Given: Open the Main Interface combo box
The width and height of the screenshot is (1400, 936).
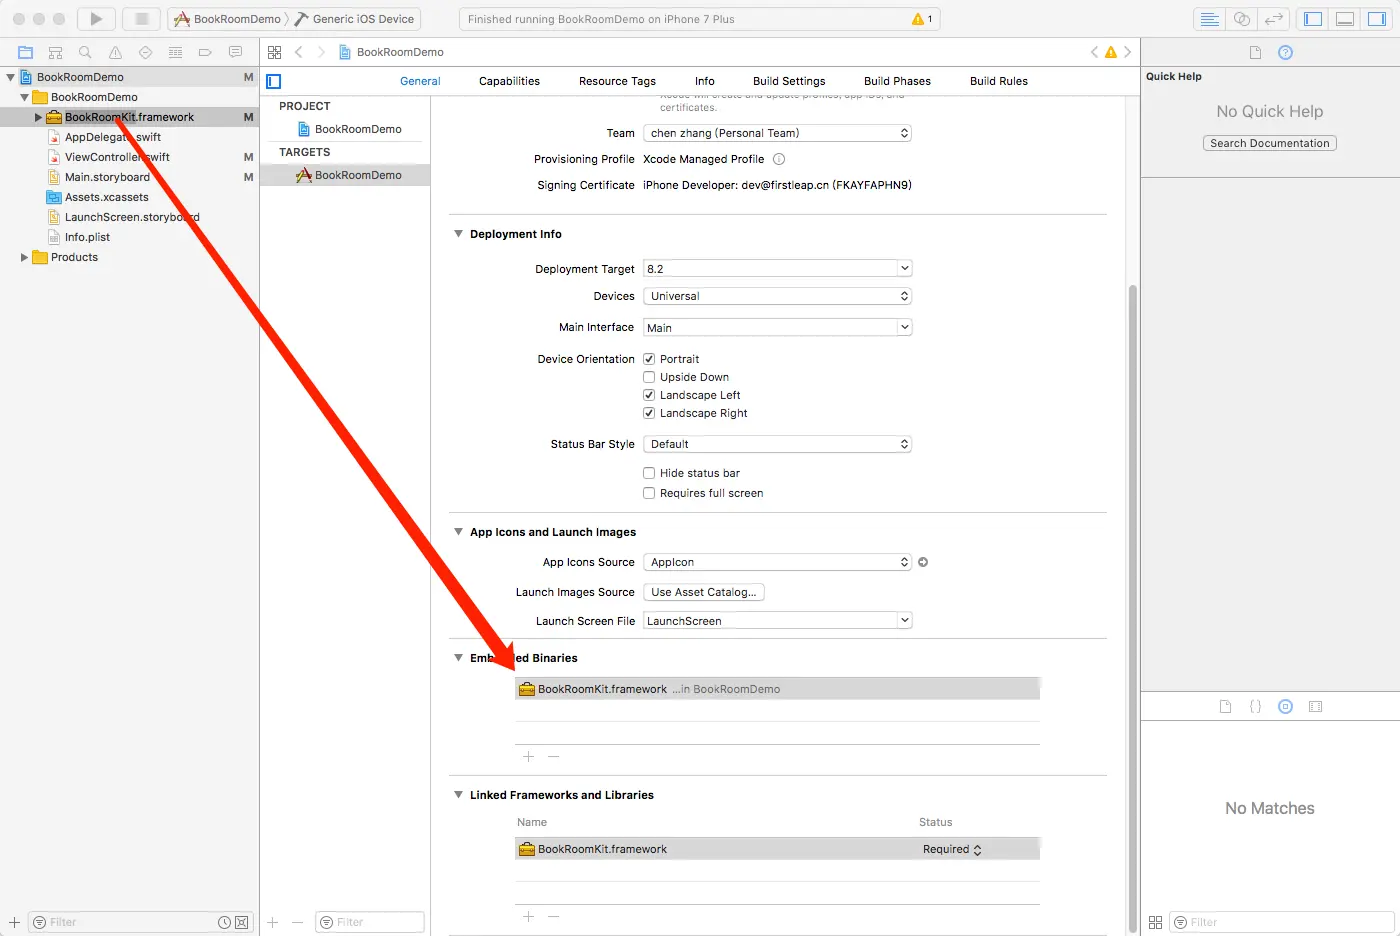Looking at the screenshot, I should coord(777,327).
